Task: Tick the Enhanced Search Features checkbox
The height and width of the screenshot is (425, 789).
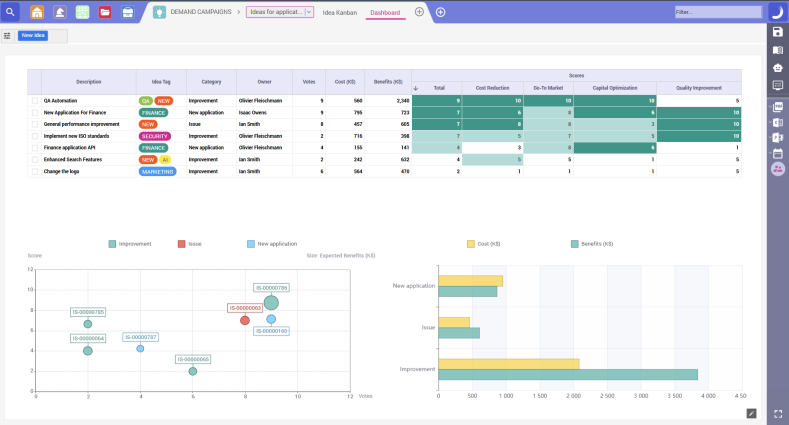Action: (34, 159)
